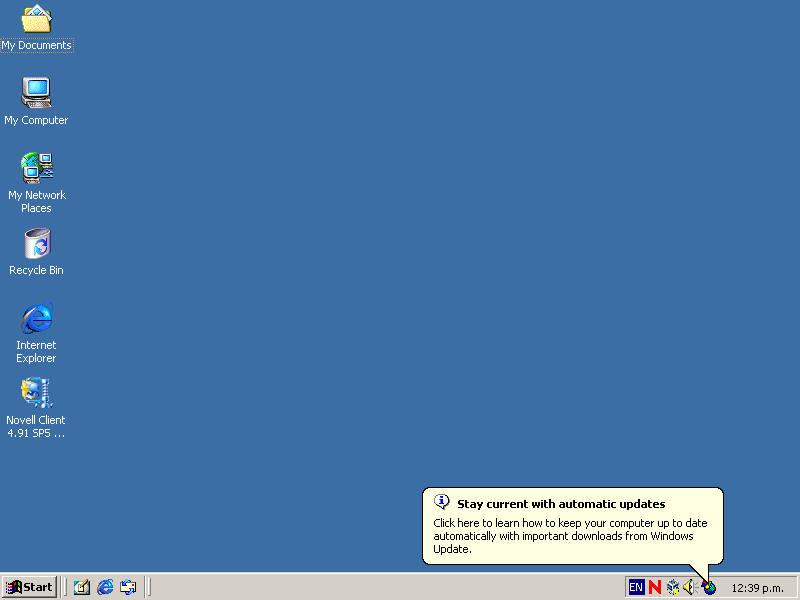The image size is (800, 600).
Task: Click the EN language indicator in tray
Action: [636, 587]
